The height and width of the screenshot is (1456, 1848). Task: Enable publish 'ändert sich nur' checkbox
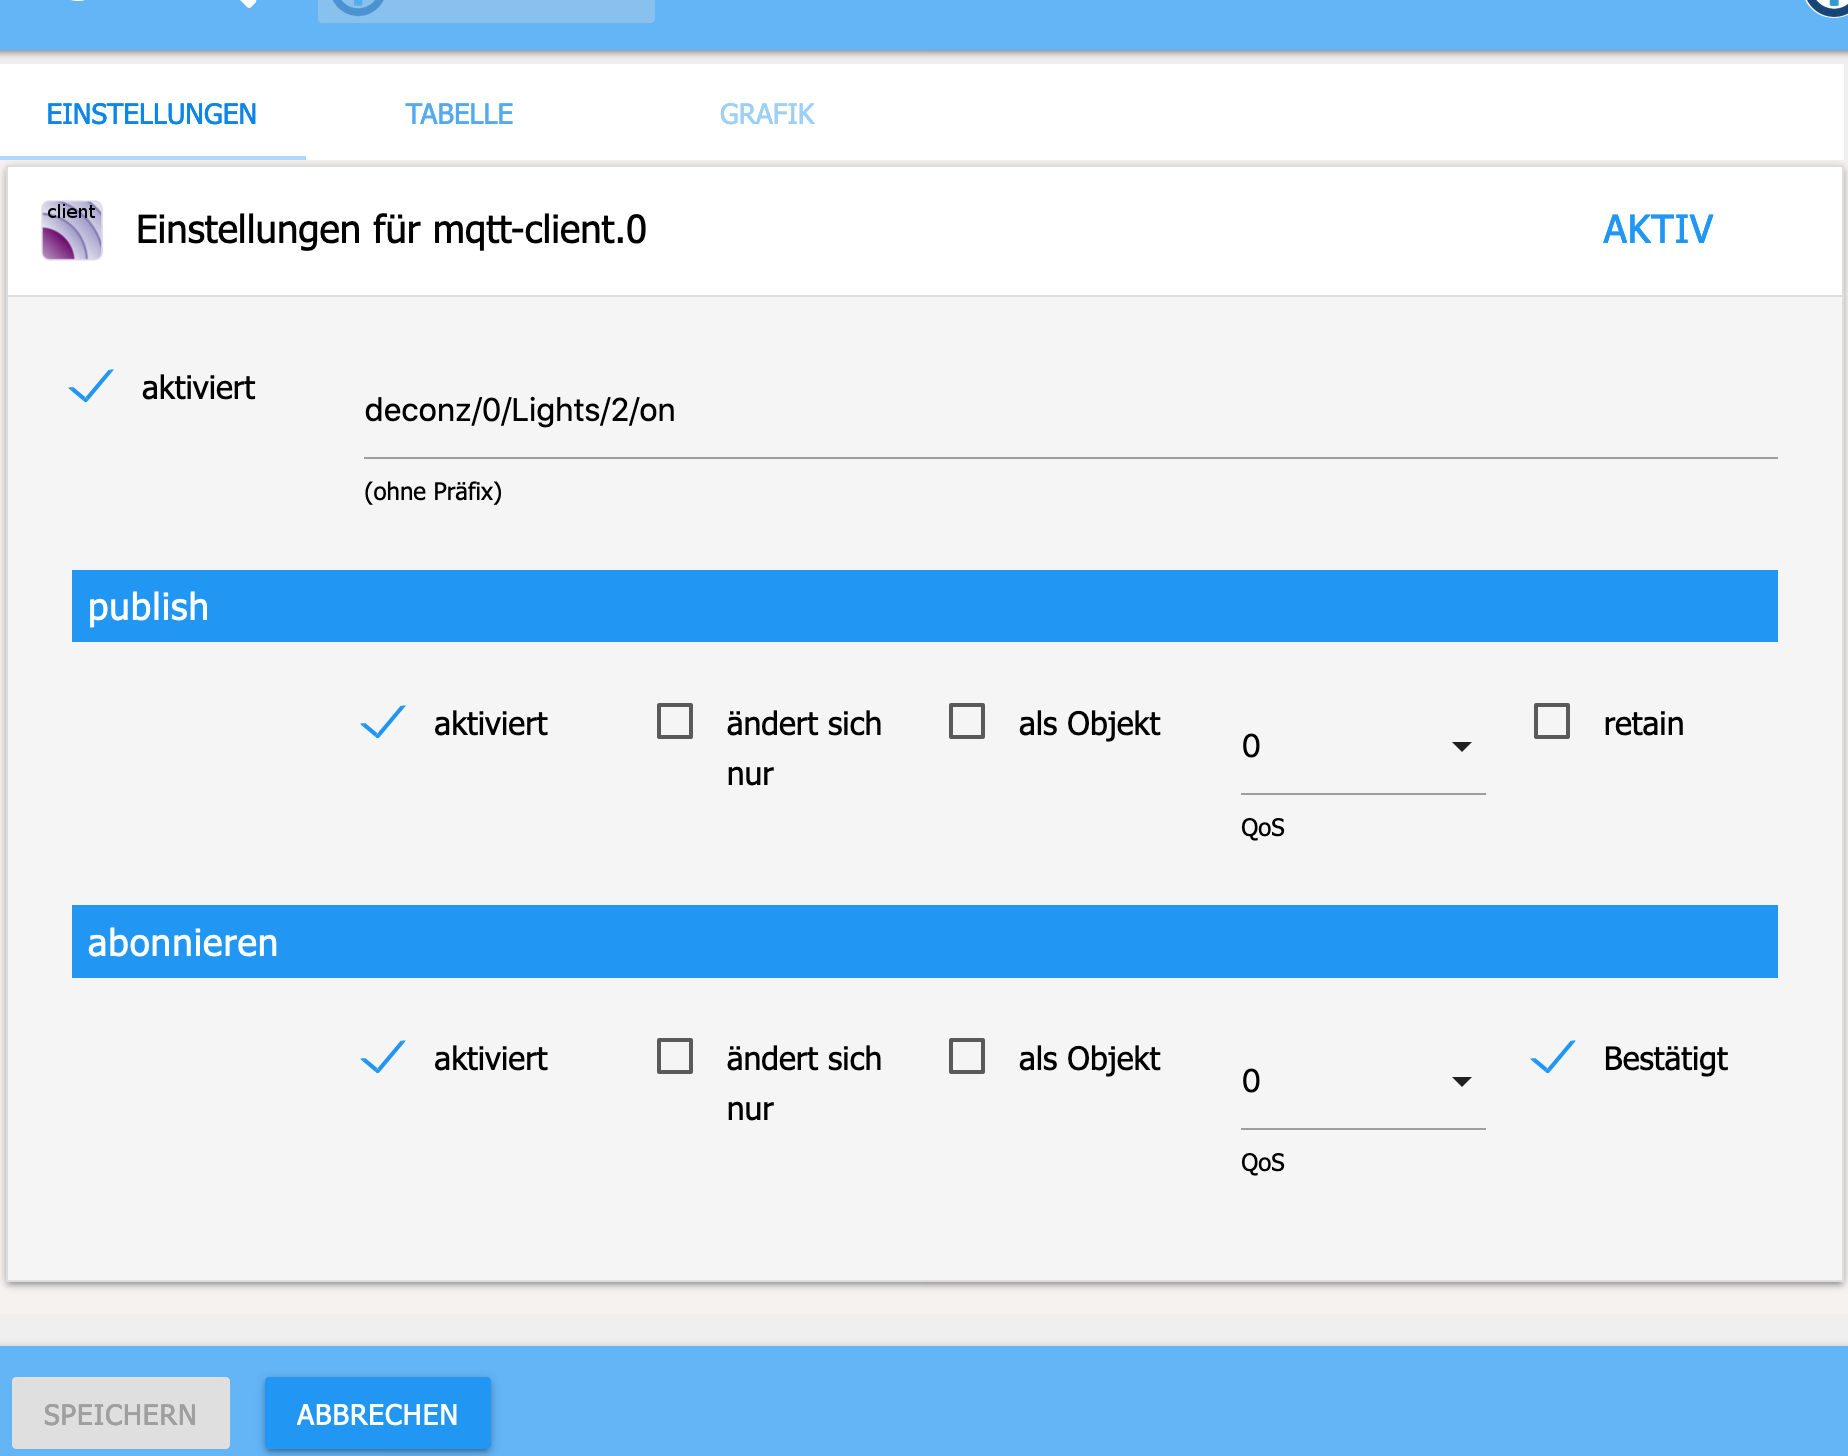click(x=675, y=721)
